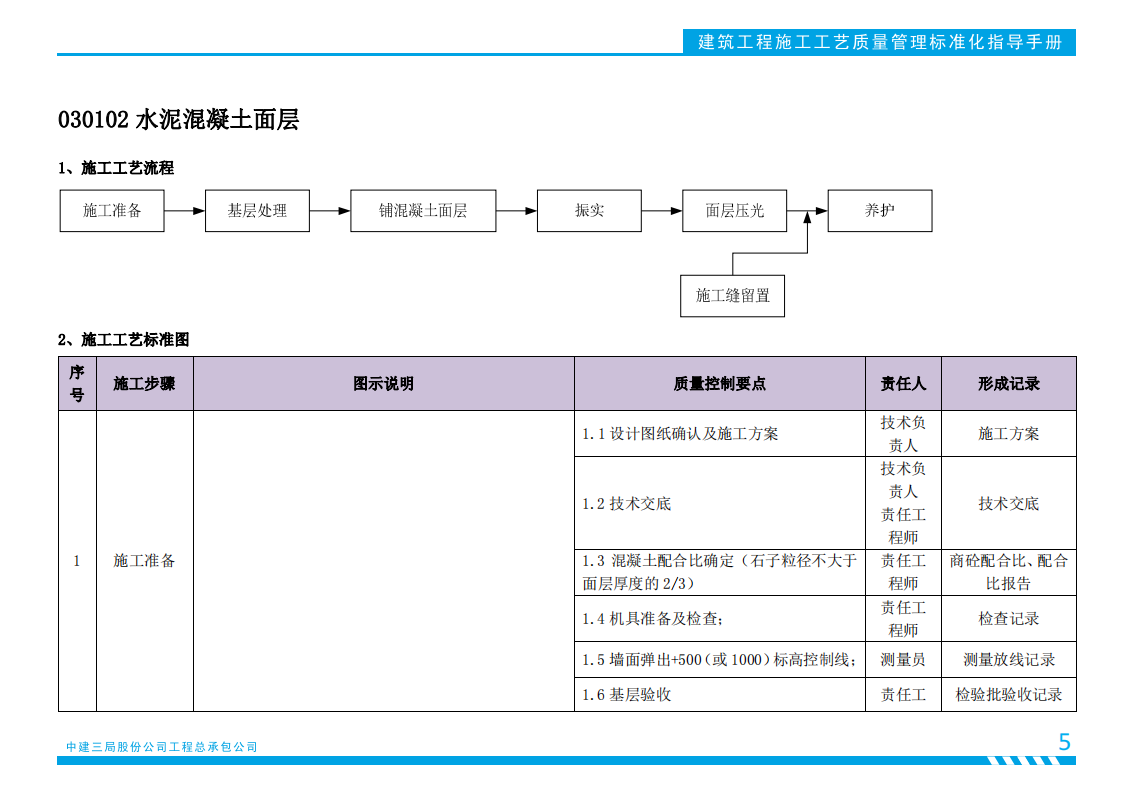The image size is (1142, 788).
Task: Select the 技术交底 record entry
Action: pos(1008,504)
